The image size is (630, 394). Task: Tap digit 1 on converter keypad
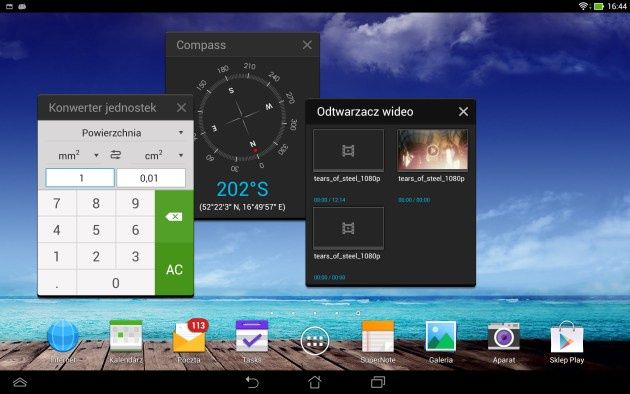click(x=57, y=256)
